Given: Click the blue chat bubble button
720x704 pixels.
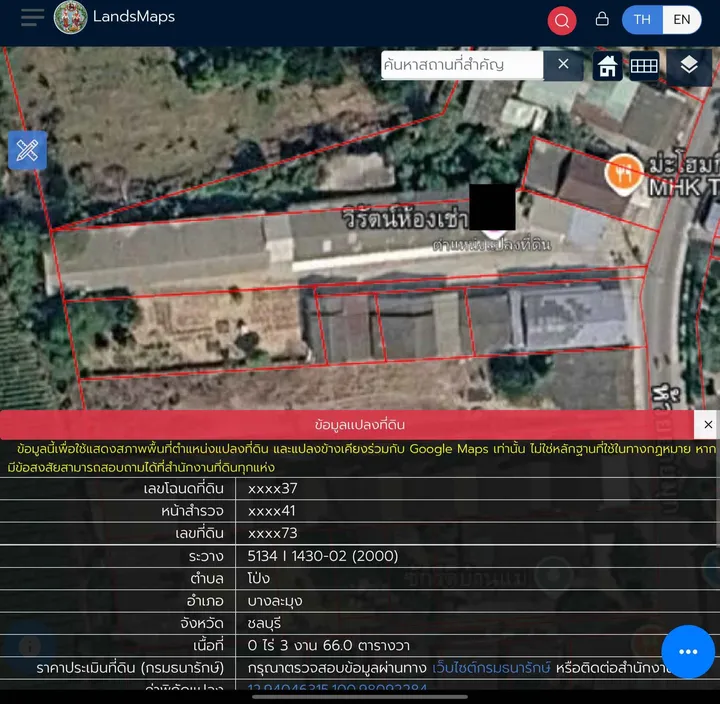Looking at the screenshot, I should [x=688, y=651].
